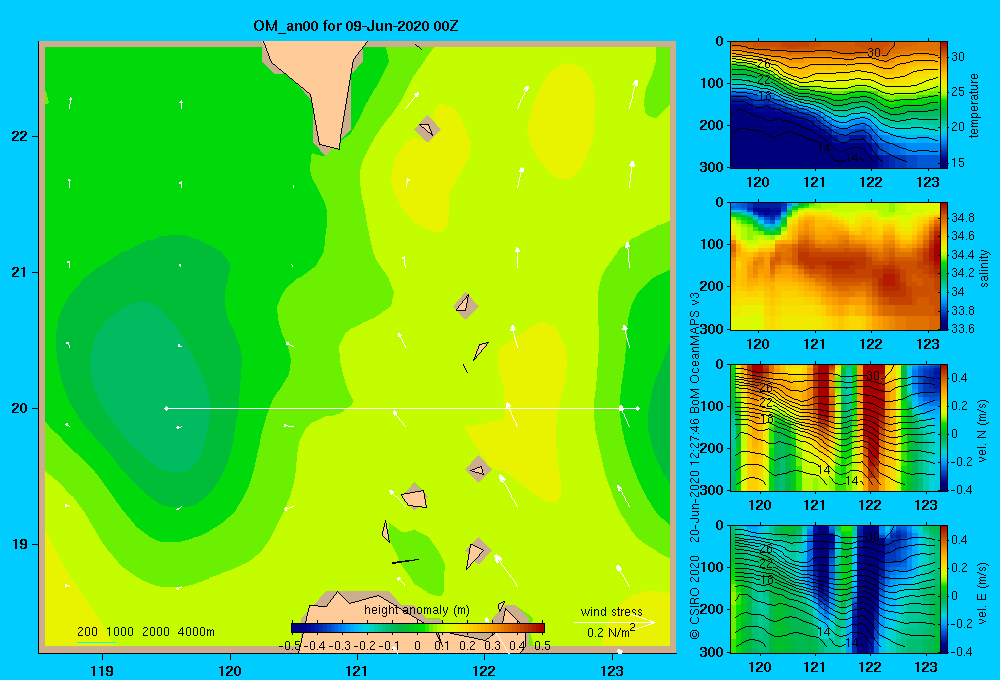This screenshot has width=1000, height=680.
Task: Click the '30' contour label in the temperature panel
Action: point(874,53)
